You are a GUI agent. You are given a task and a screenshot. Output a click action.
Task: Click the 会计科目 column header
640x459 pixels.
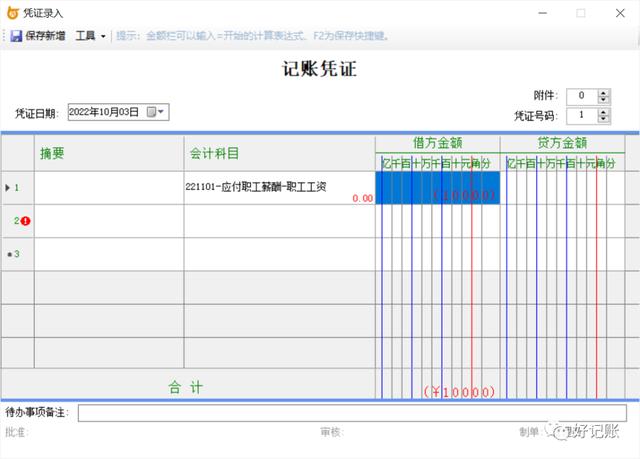280,153
